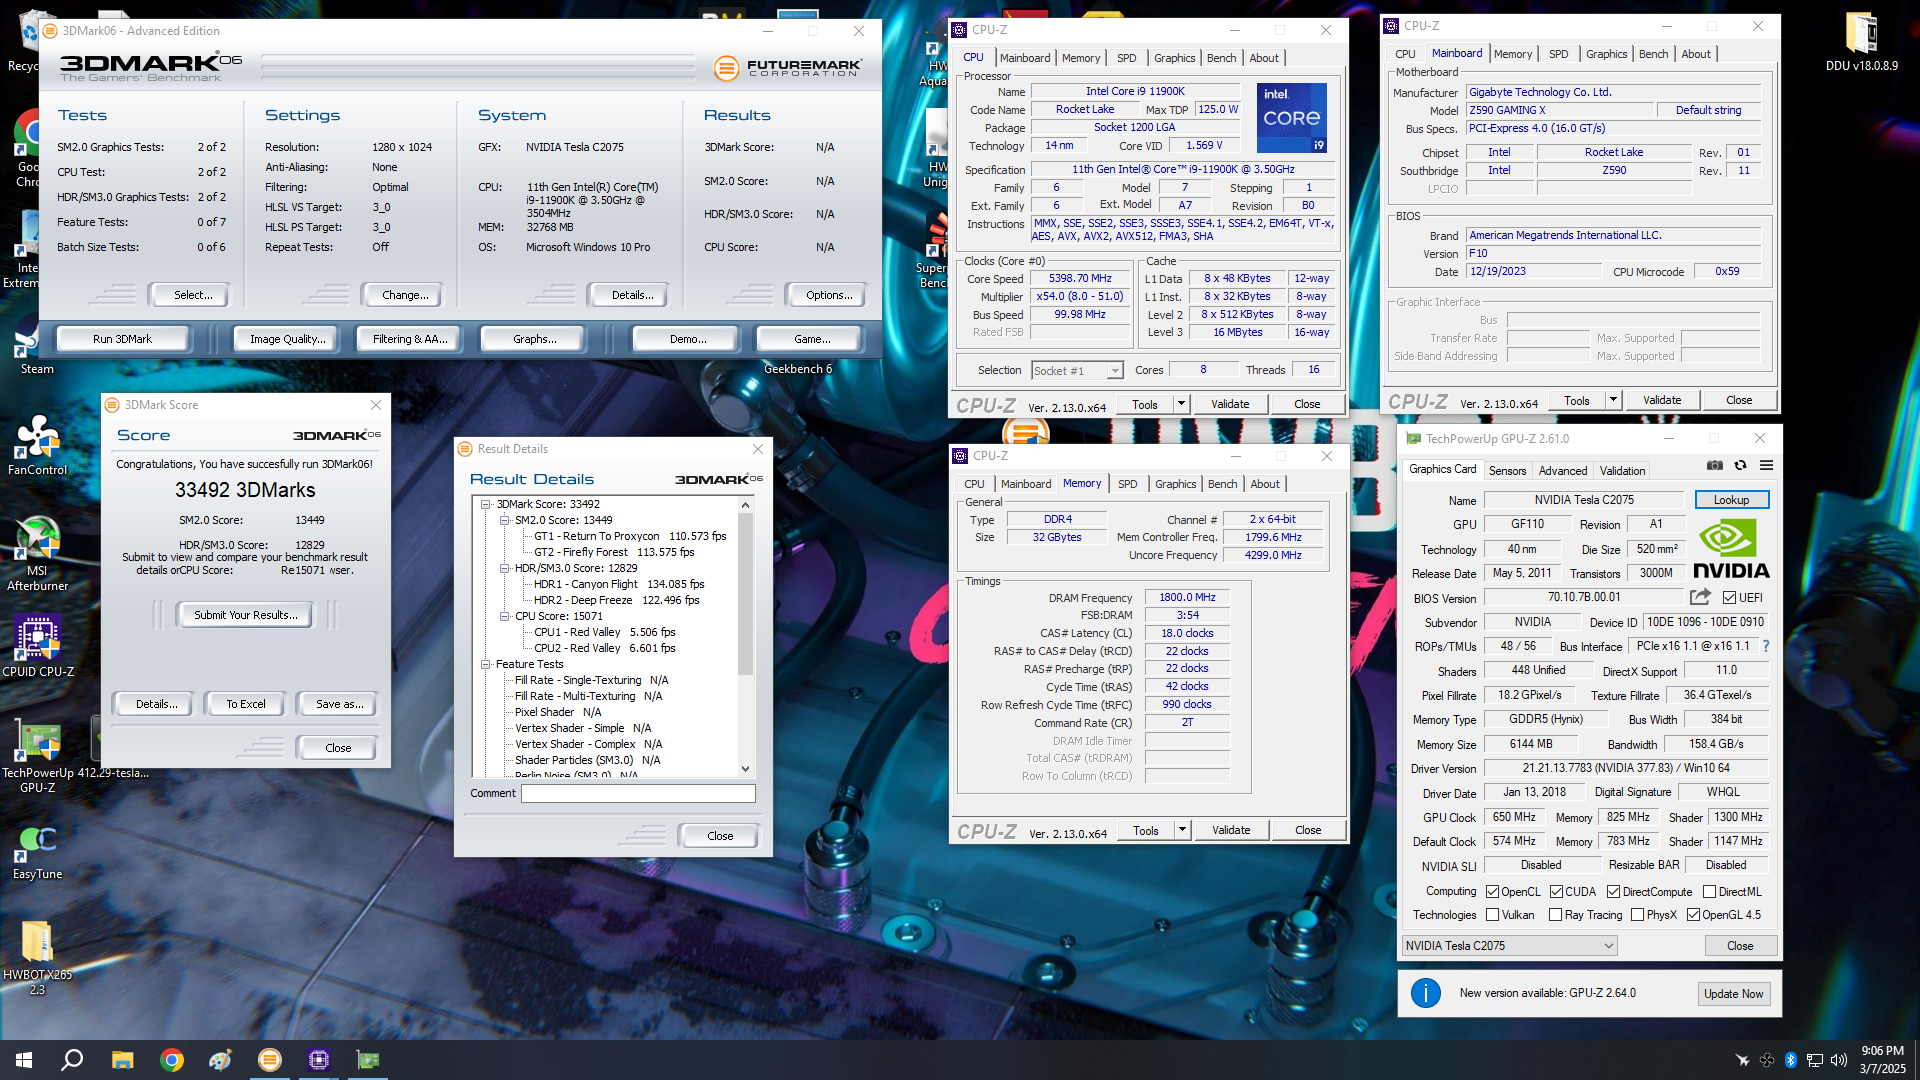
Task: Collapse HDR/SM3.0 Score tree node
Action: tap(504, 568)
